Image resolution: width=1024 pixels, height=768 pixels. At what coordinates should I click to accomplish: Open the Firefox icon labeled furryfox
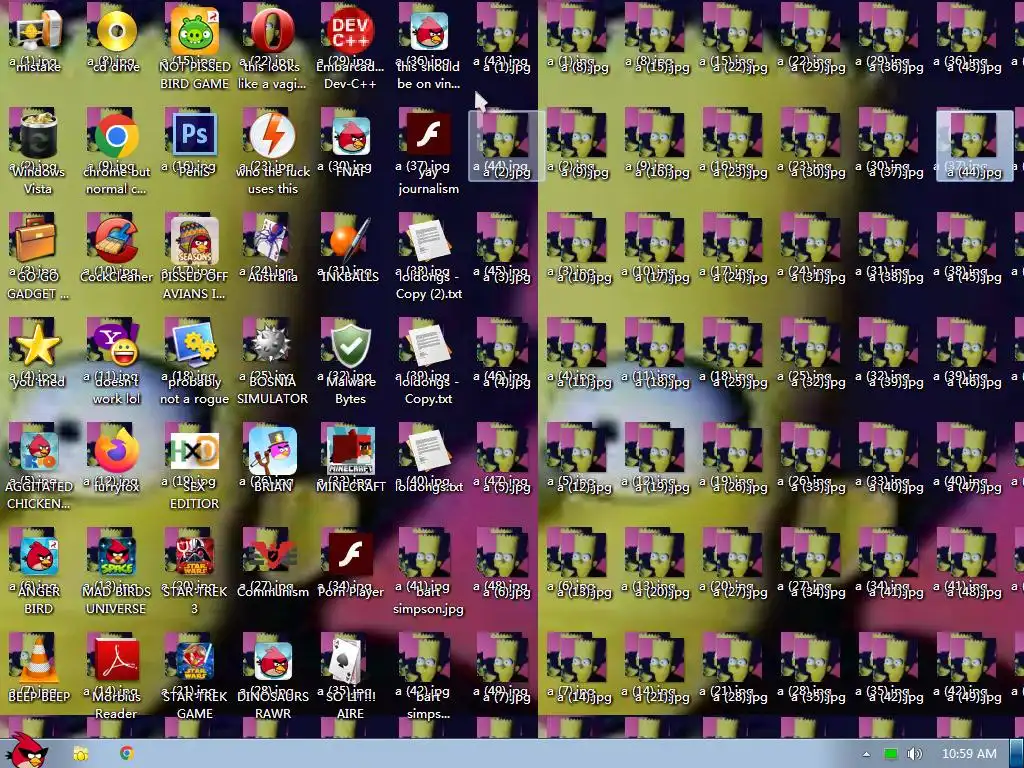tap(116, 449)
